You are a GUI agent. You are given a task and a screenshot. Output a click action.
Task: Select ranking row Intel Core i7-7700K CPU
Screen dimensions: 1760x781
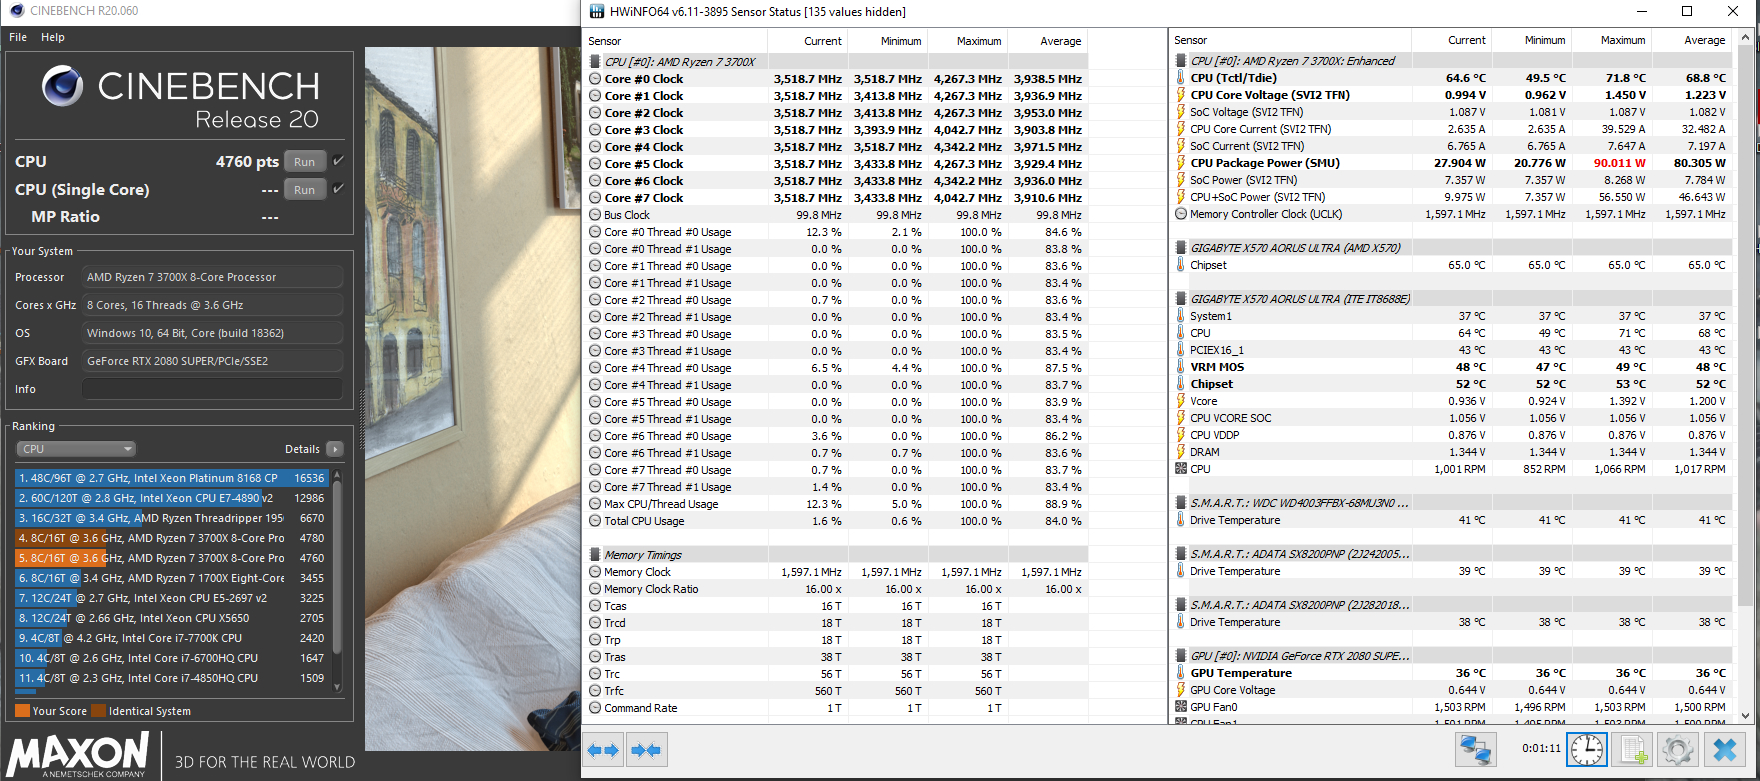pyautogui.click(x=172, y=638)
